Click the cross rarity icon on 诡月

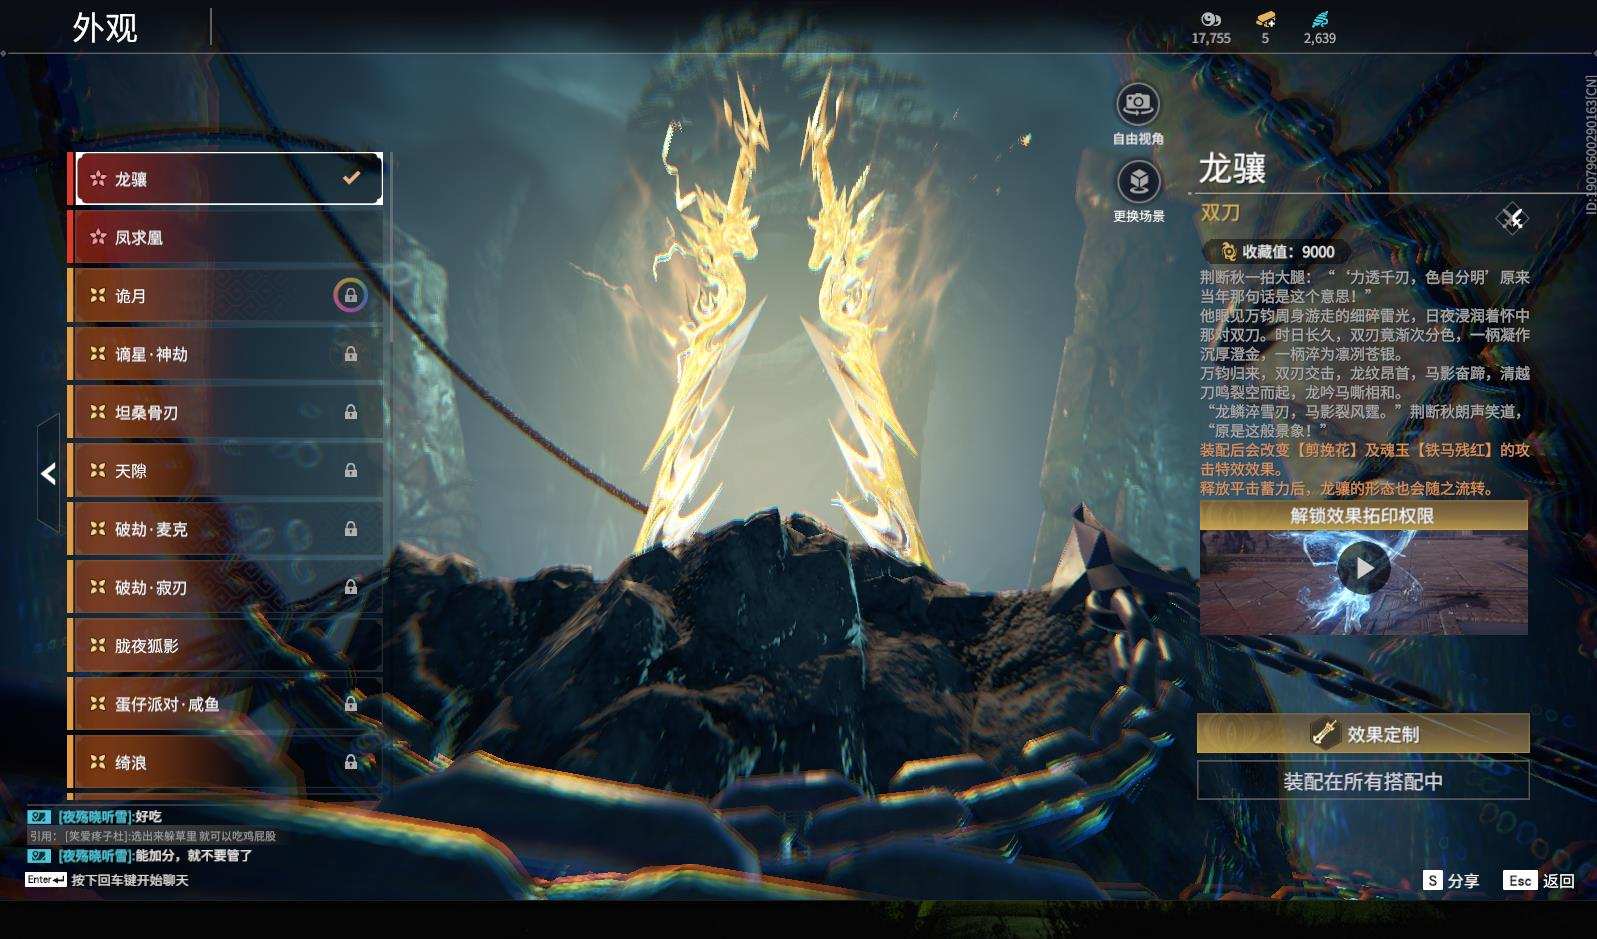point(98,296)
